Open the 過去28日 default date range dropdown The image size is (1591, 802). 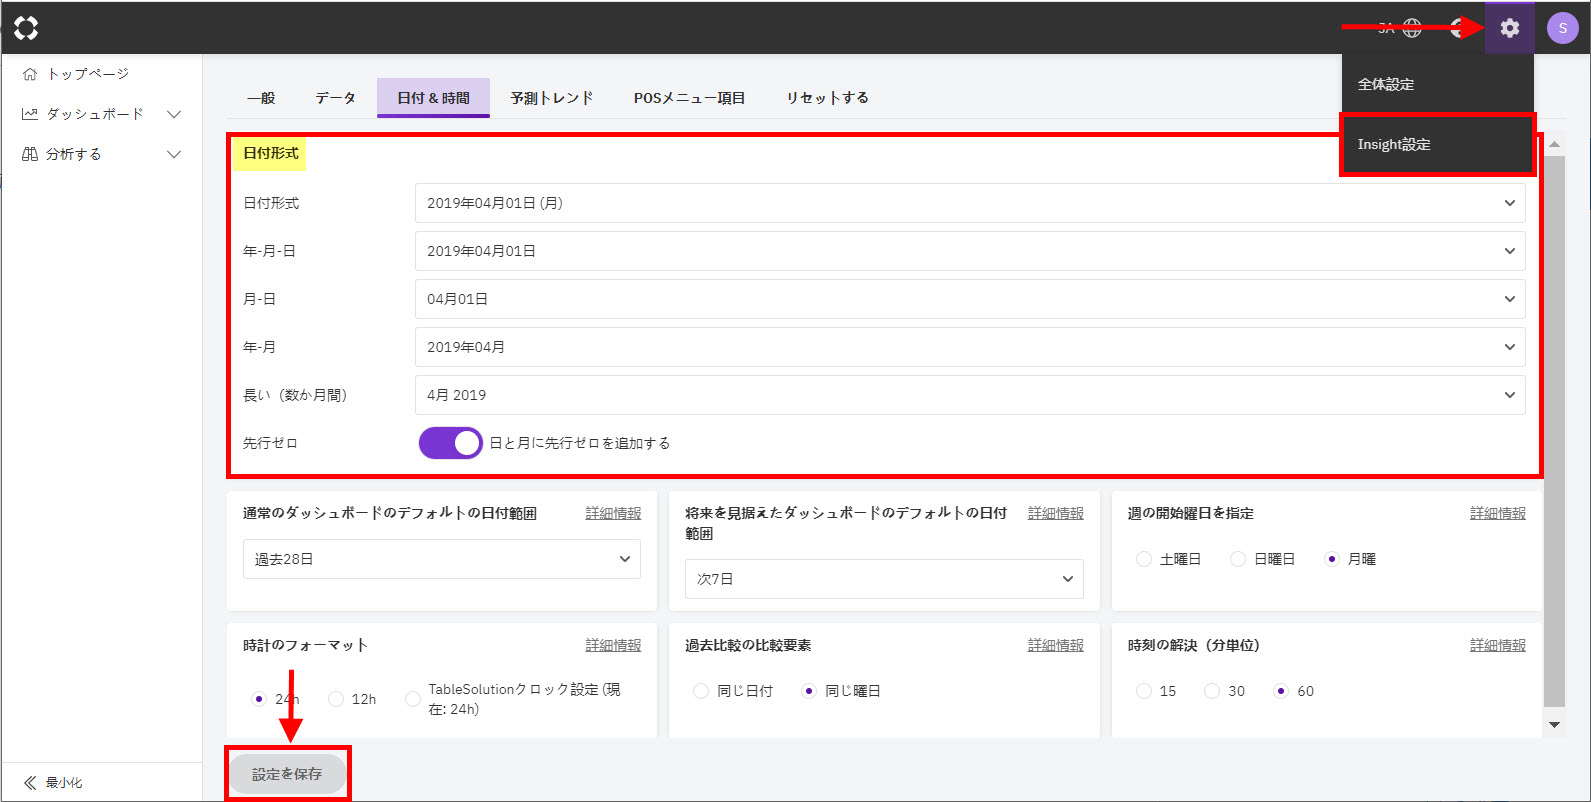coord(442,559)
